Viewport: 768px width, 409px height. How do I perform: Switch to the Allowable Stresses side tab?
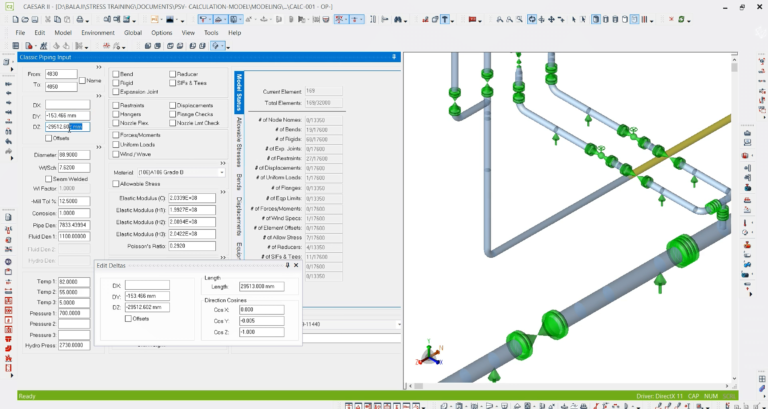tap(240, 142)
